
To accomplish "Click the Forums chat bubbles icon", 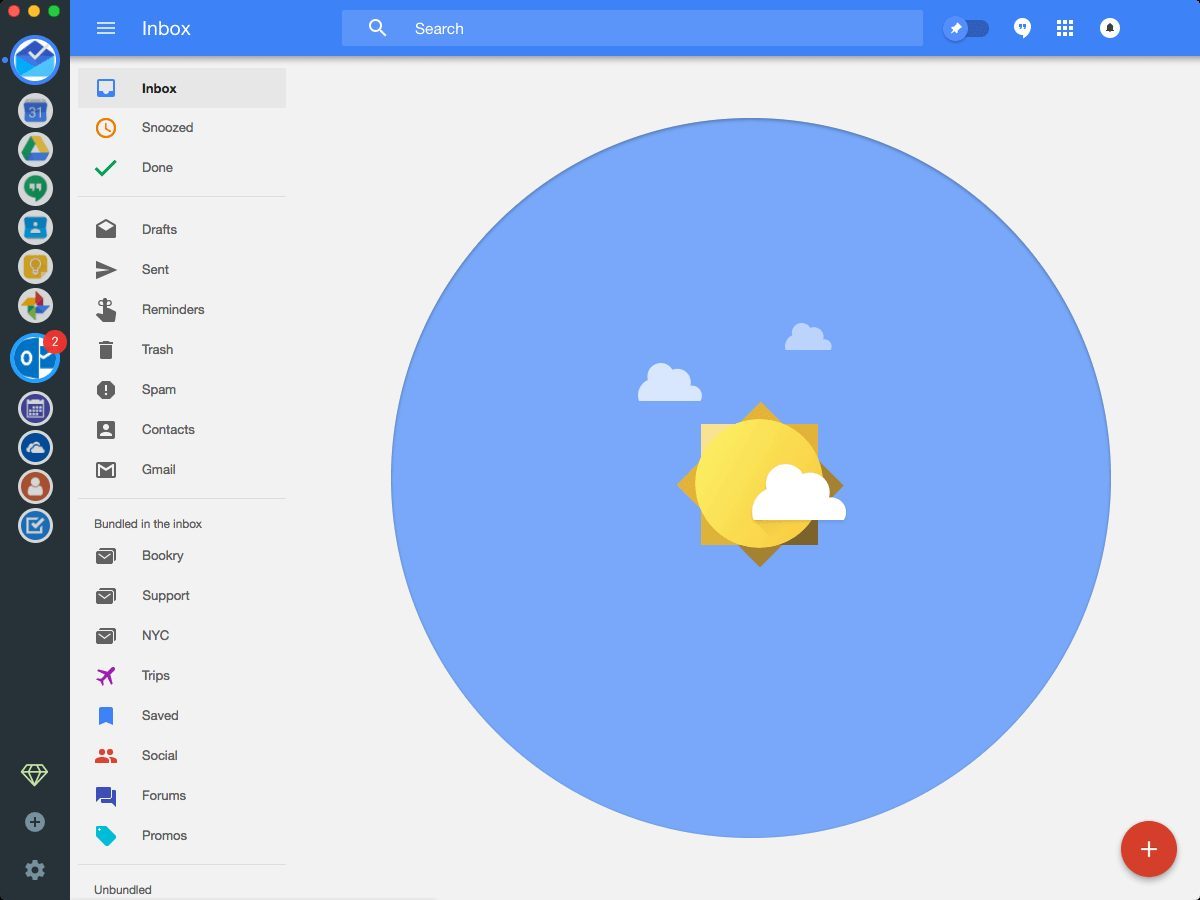I will click(x=106, y=796).
